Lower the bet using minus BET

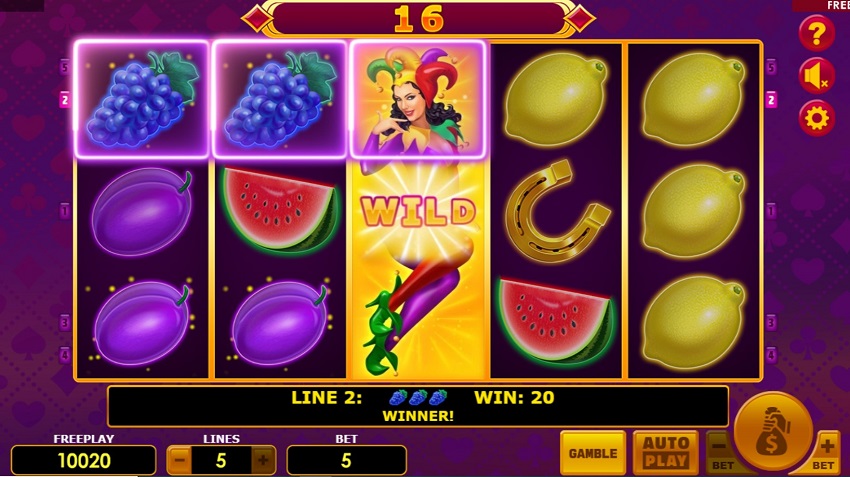[720, 454]
